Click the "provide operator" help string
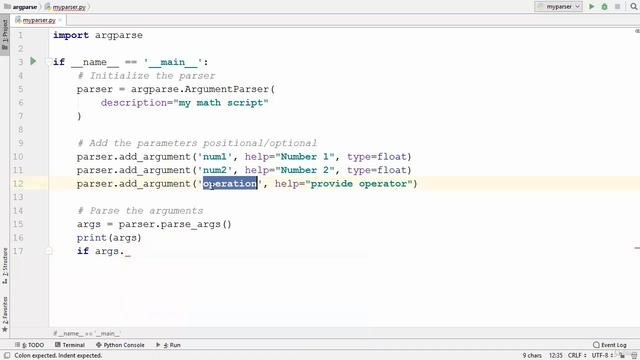This screenshot has width=640, height=360. pyautogui.click(x=359, y=184)
